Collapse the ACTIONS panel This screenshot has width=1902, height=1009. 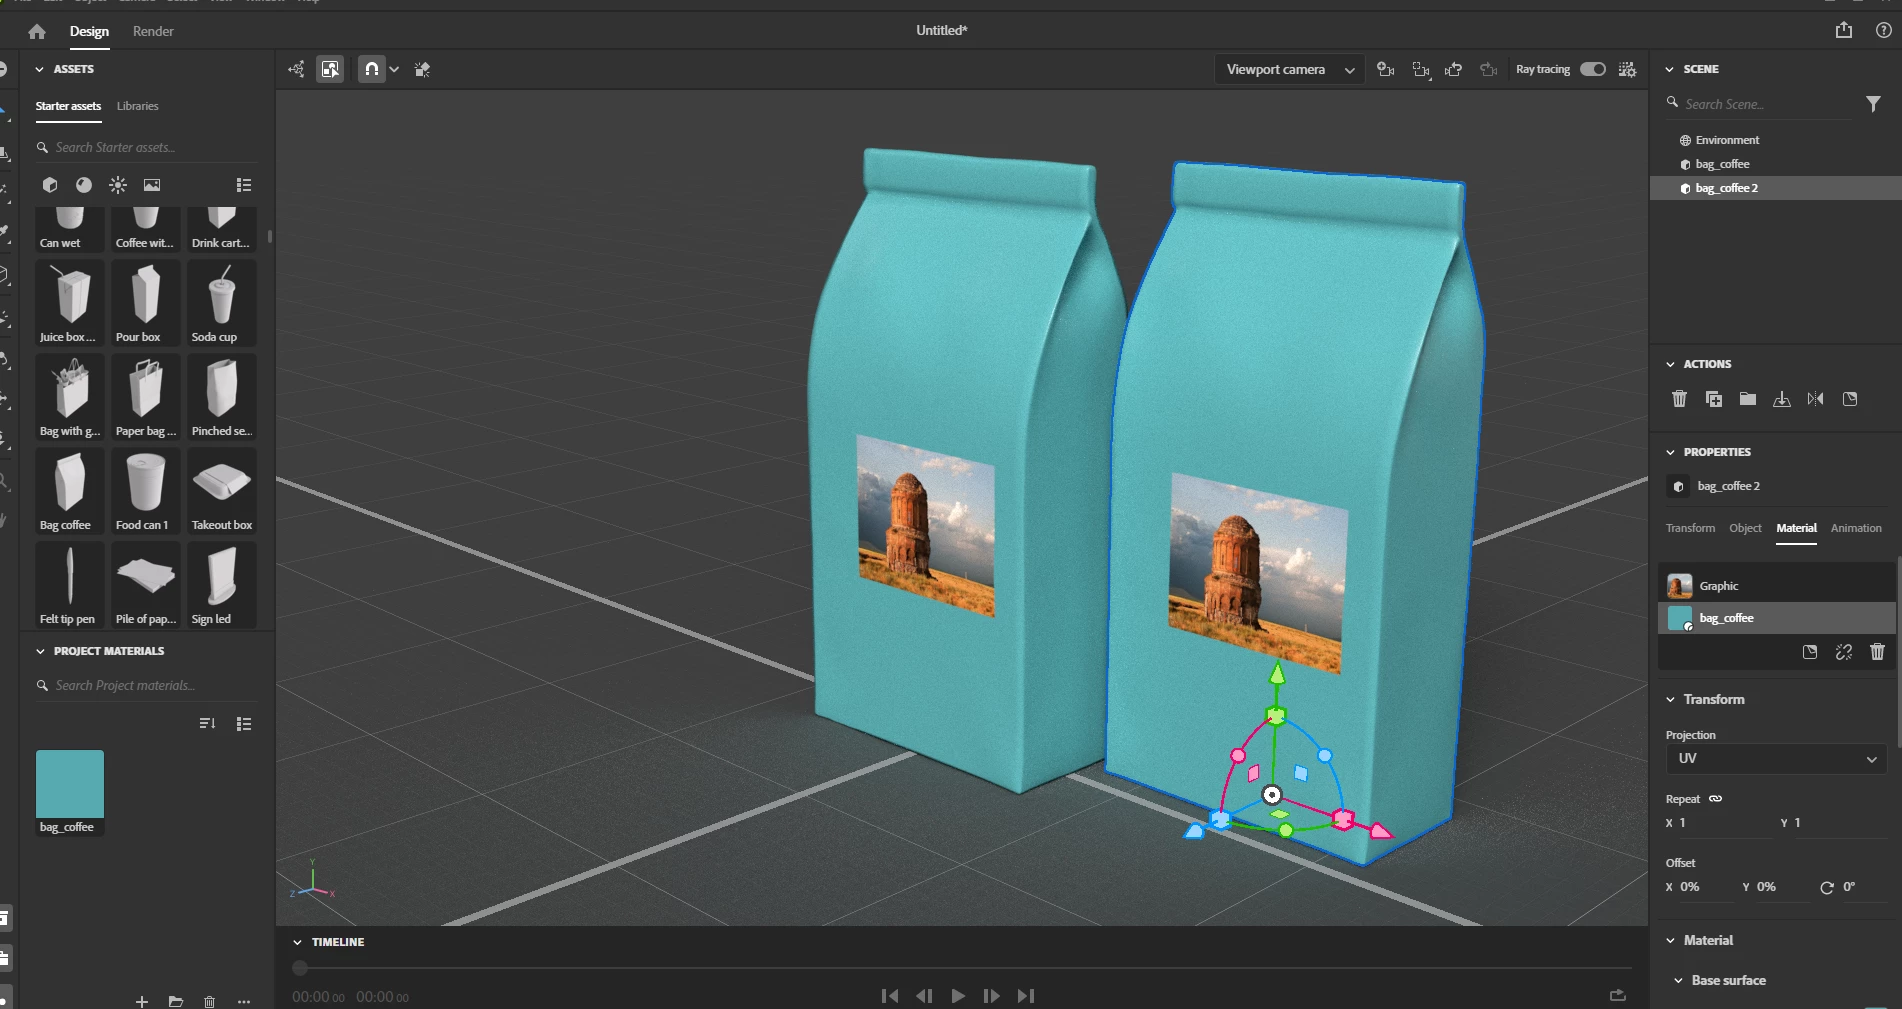[1670, 364]
